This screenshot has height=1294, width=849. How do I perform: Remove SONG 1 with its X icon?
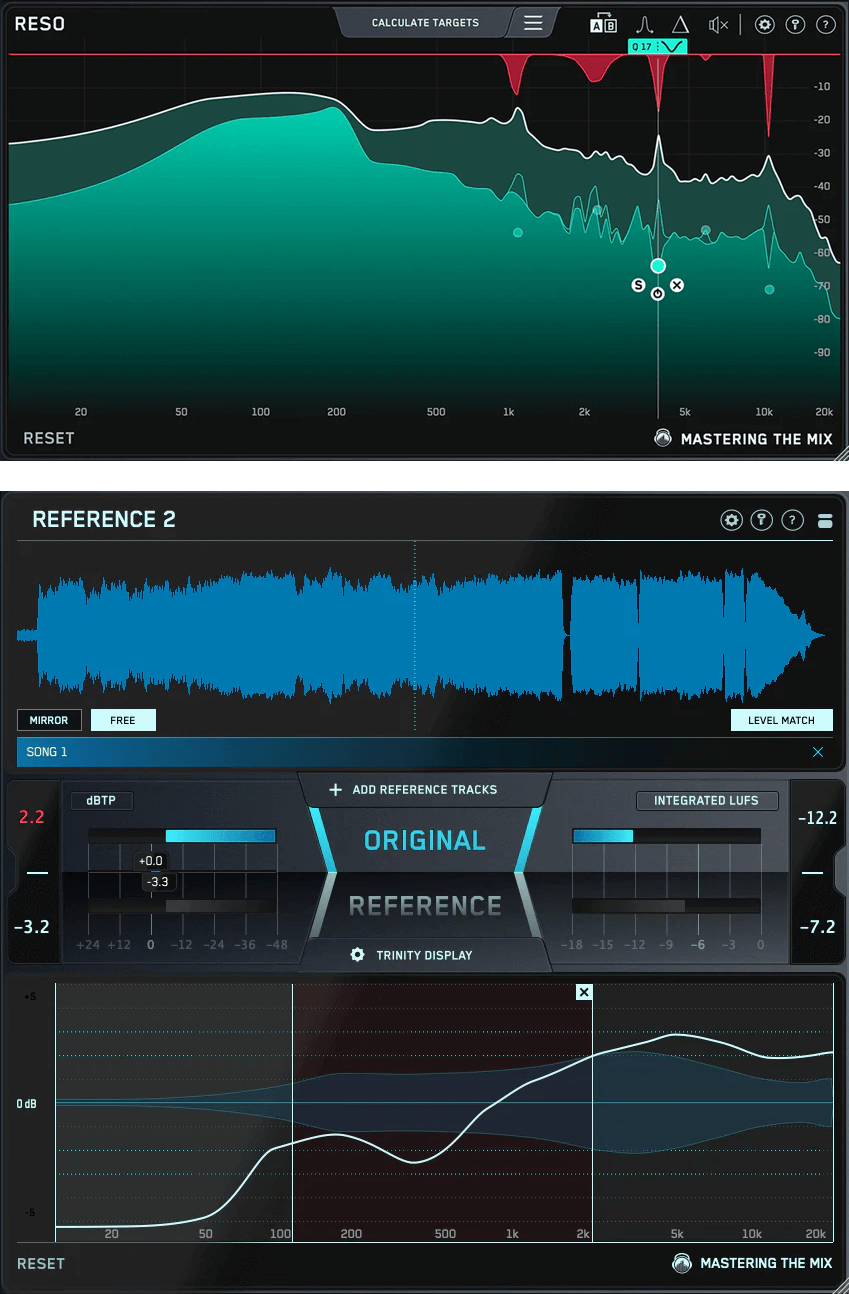pyautogui.click(x=818, y=752)
